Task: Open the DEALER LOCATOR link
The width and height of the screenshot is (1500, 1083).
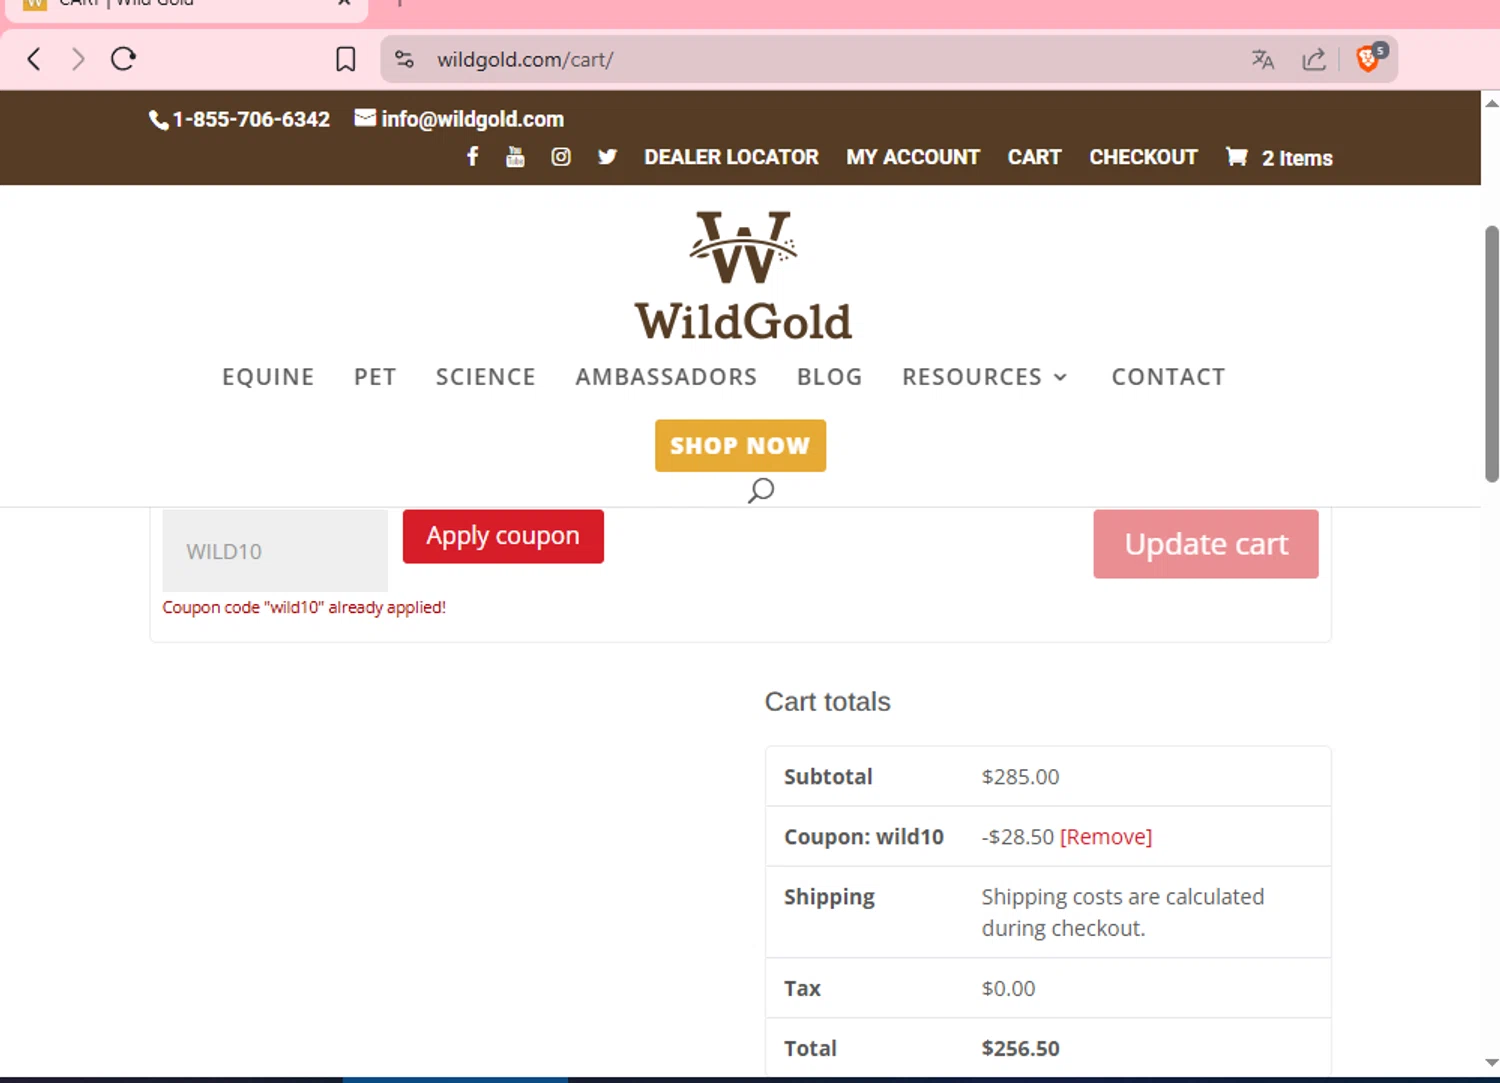Action: tap(731, 157)
